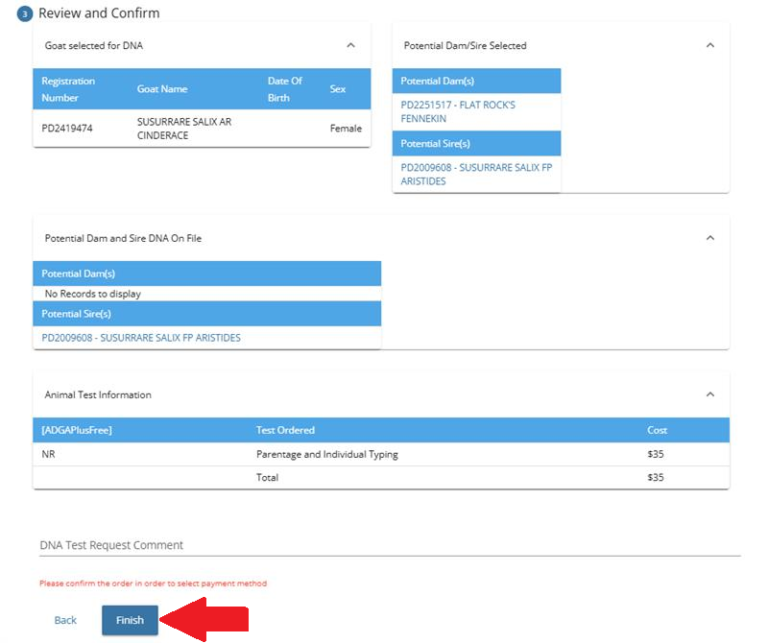Image resolution: width=768 pixels, height=643 pixels.
Task: Click the [ADGAPlusFree] column header
Action: [x=77, y=430]
